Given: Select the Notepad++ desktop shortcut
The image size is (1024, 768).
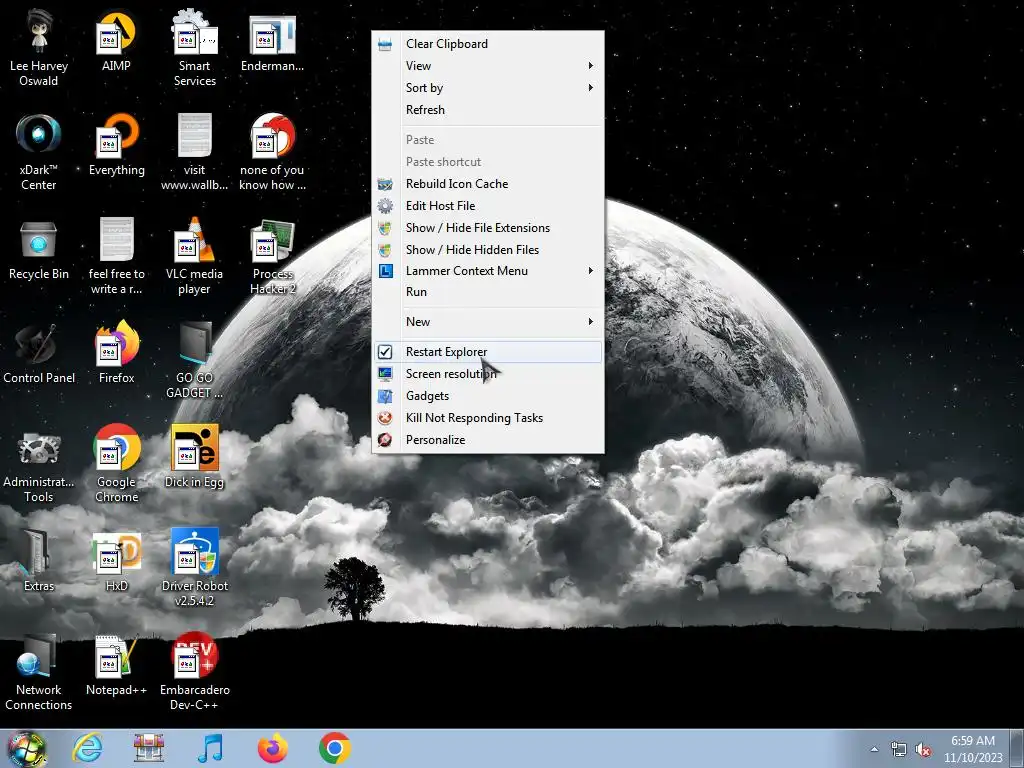Looking at the screenshot, I should pyautogui.click(x=117, y=665).
